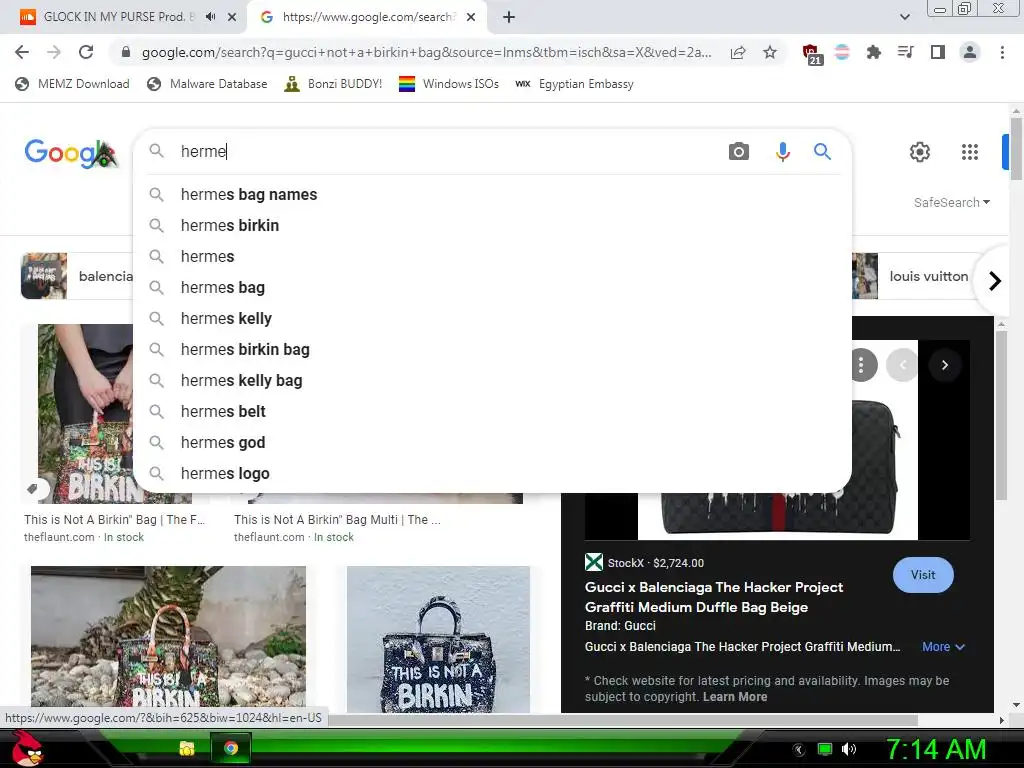Search by image with camera icon
Viewport: 1024px width, 768px height.
[x=739, y=152]
